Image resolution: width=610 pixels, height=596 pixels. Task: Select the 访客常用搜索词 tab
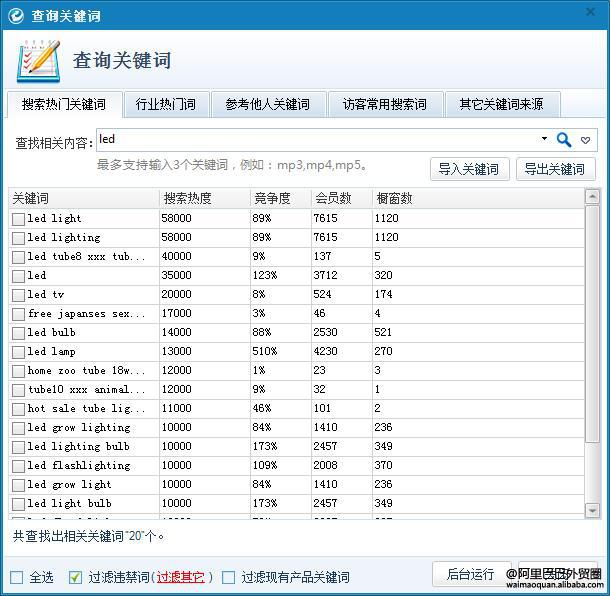[x=384, y=104]
